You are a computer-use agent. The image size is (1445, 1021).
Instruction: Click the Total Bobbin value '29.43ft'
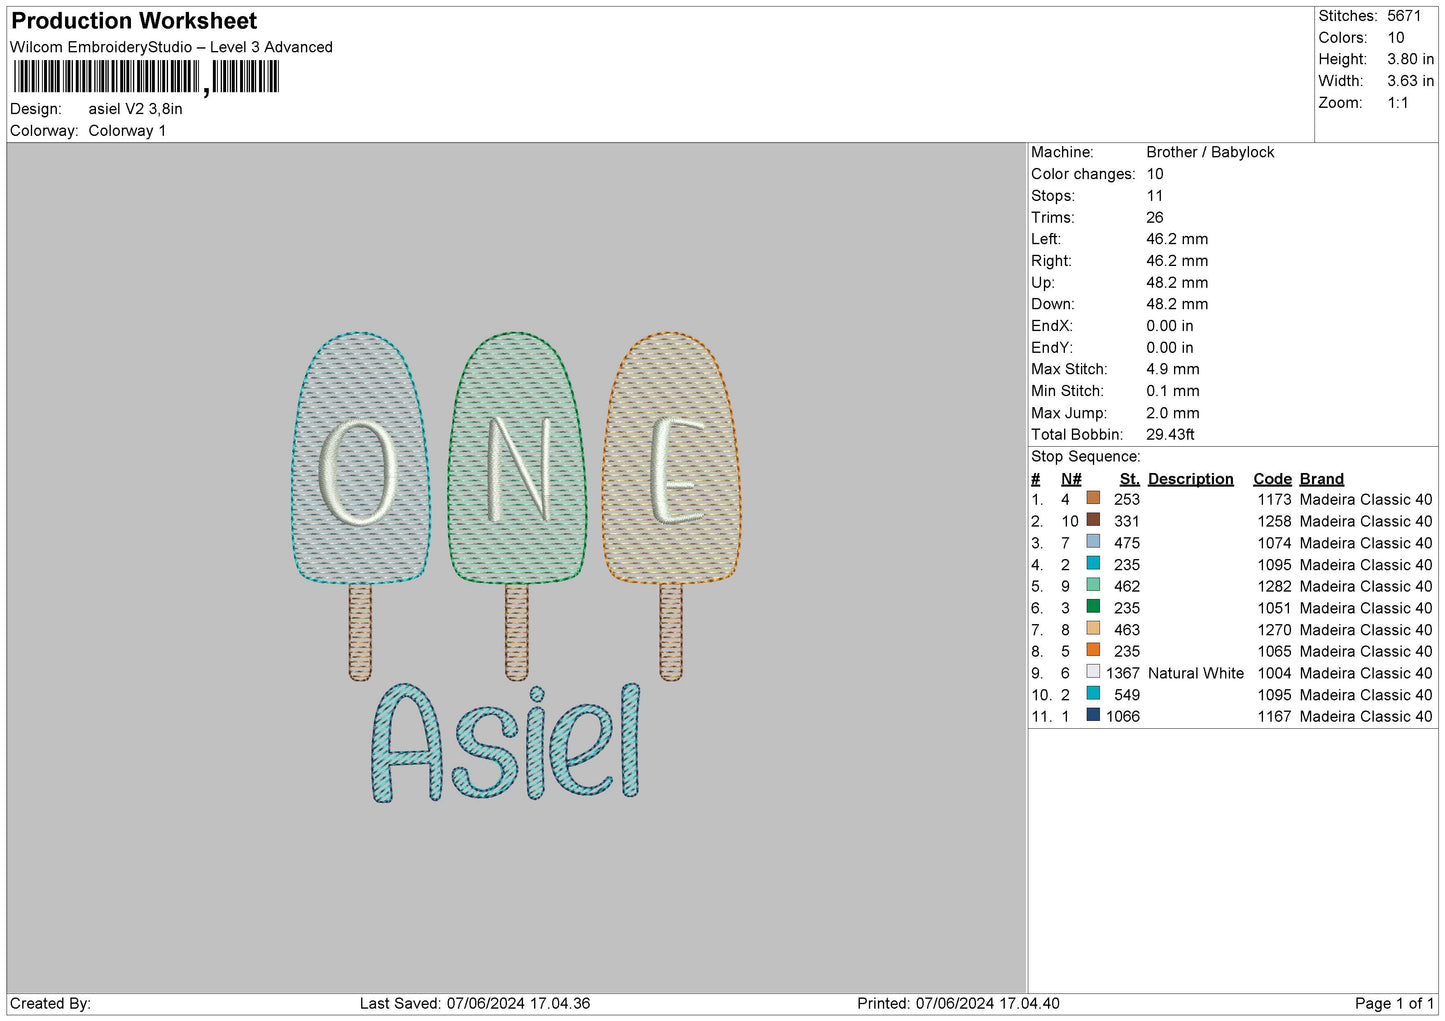[x=1170, y=434]
